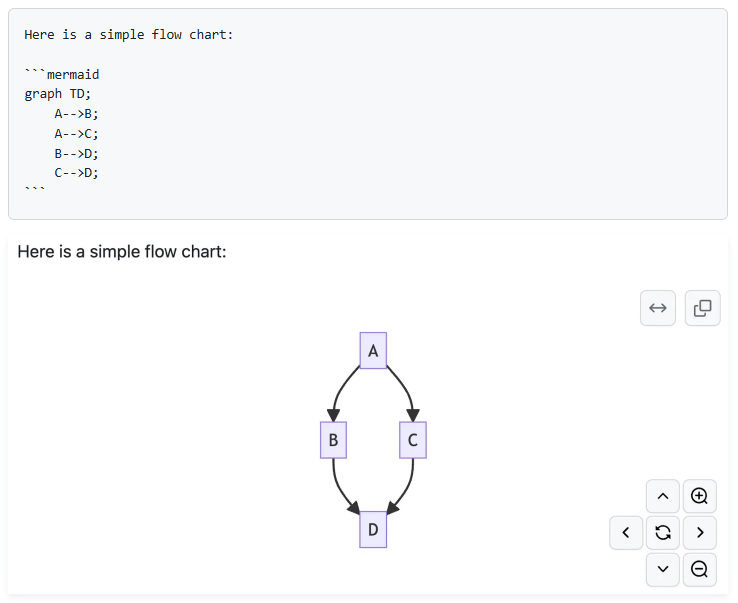The width and height of the screenshot is (738, 603).
Task: Click the "```mermaid" line in code block
Action: (x=62, y=74)
